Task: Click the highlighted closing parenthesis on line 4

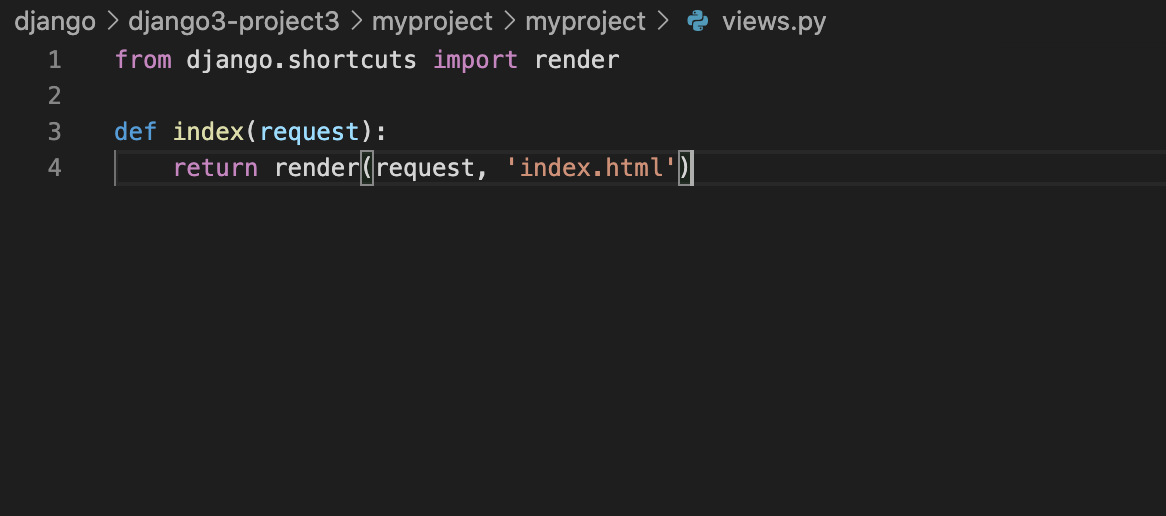Action: [x=686, y=168]
